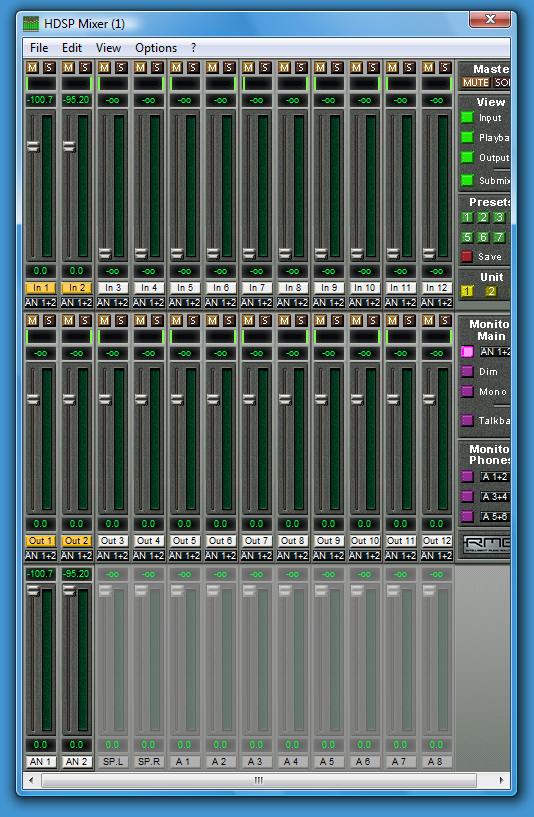Image resolution: width=534 pixels, height=817 pixels.
Task: Enable Mono on Monitor Main
Action: tap(467, 391)
